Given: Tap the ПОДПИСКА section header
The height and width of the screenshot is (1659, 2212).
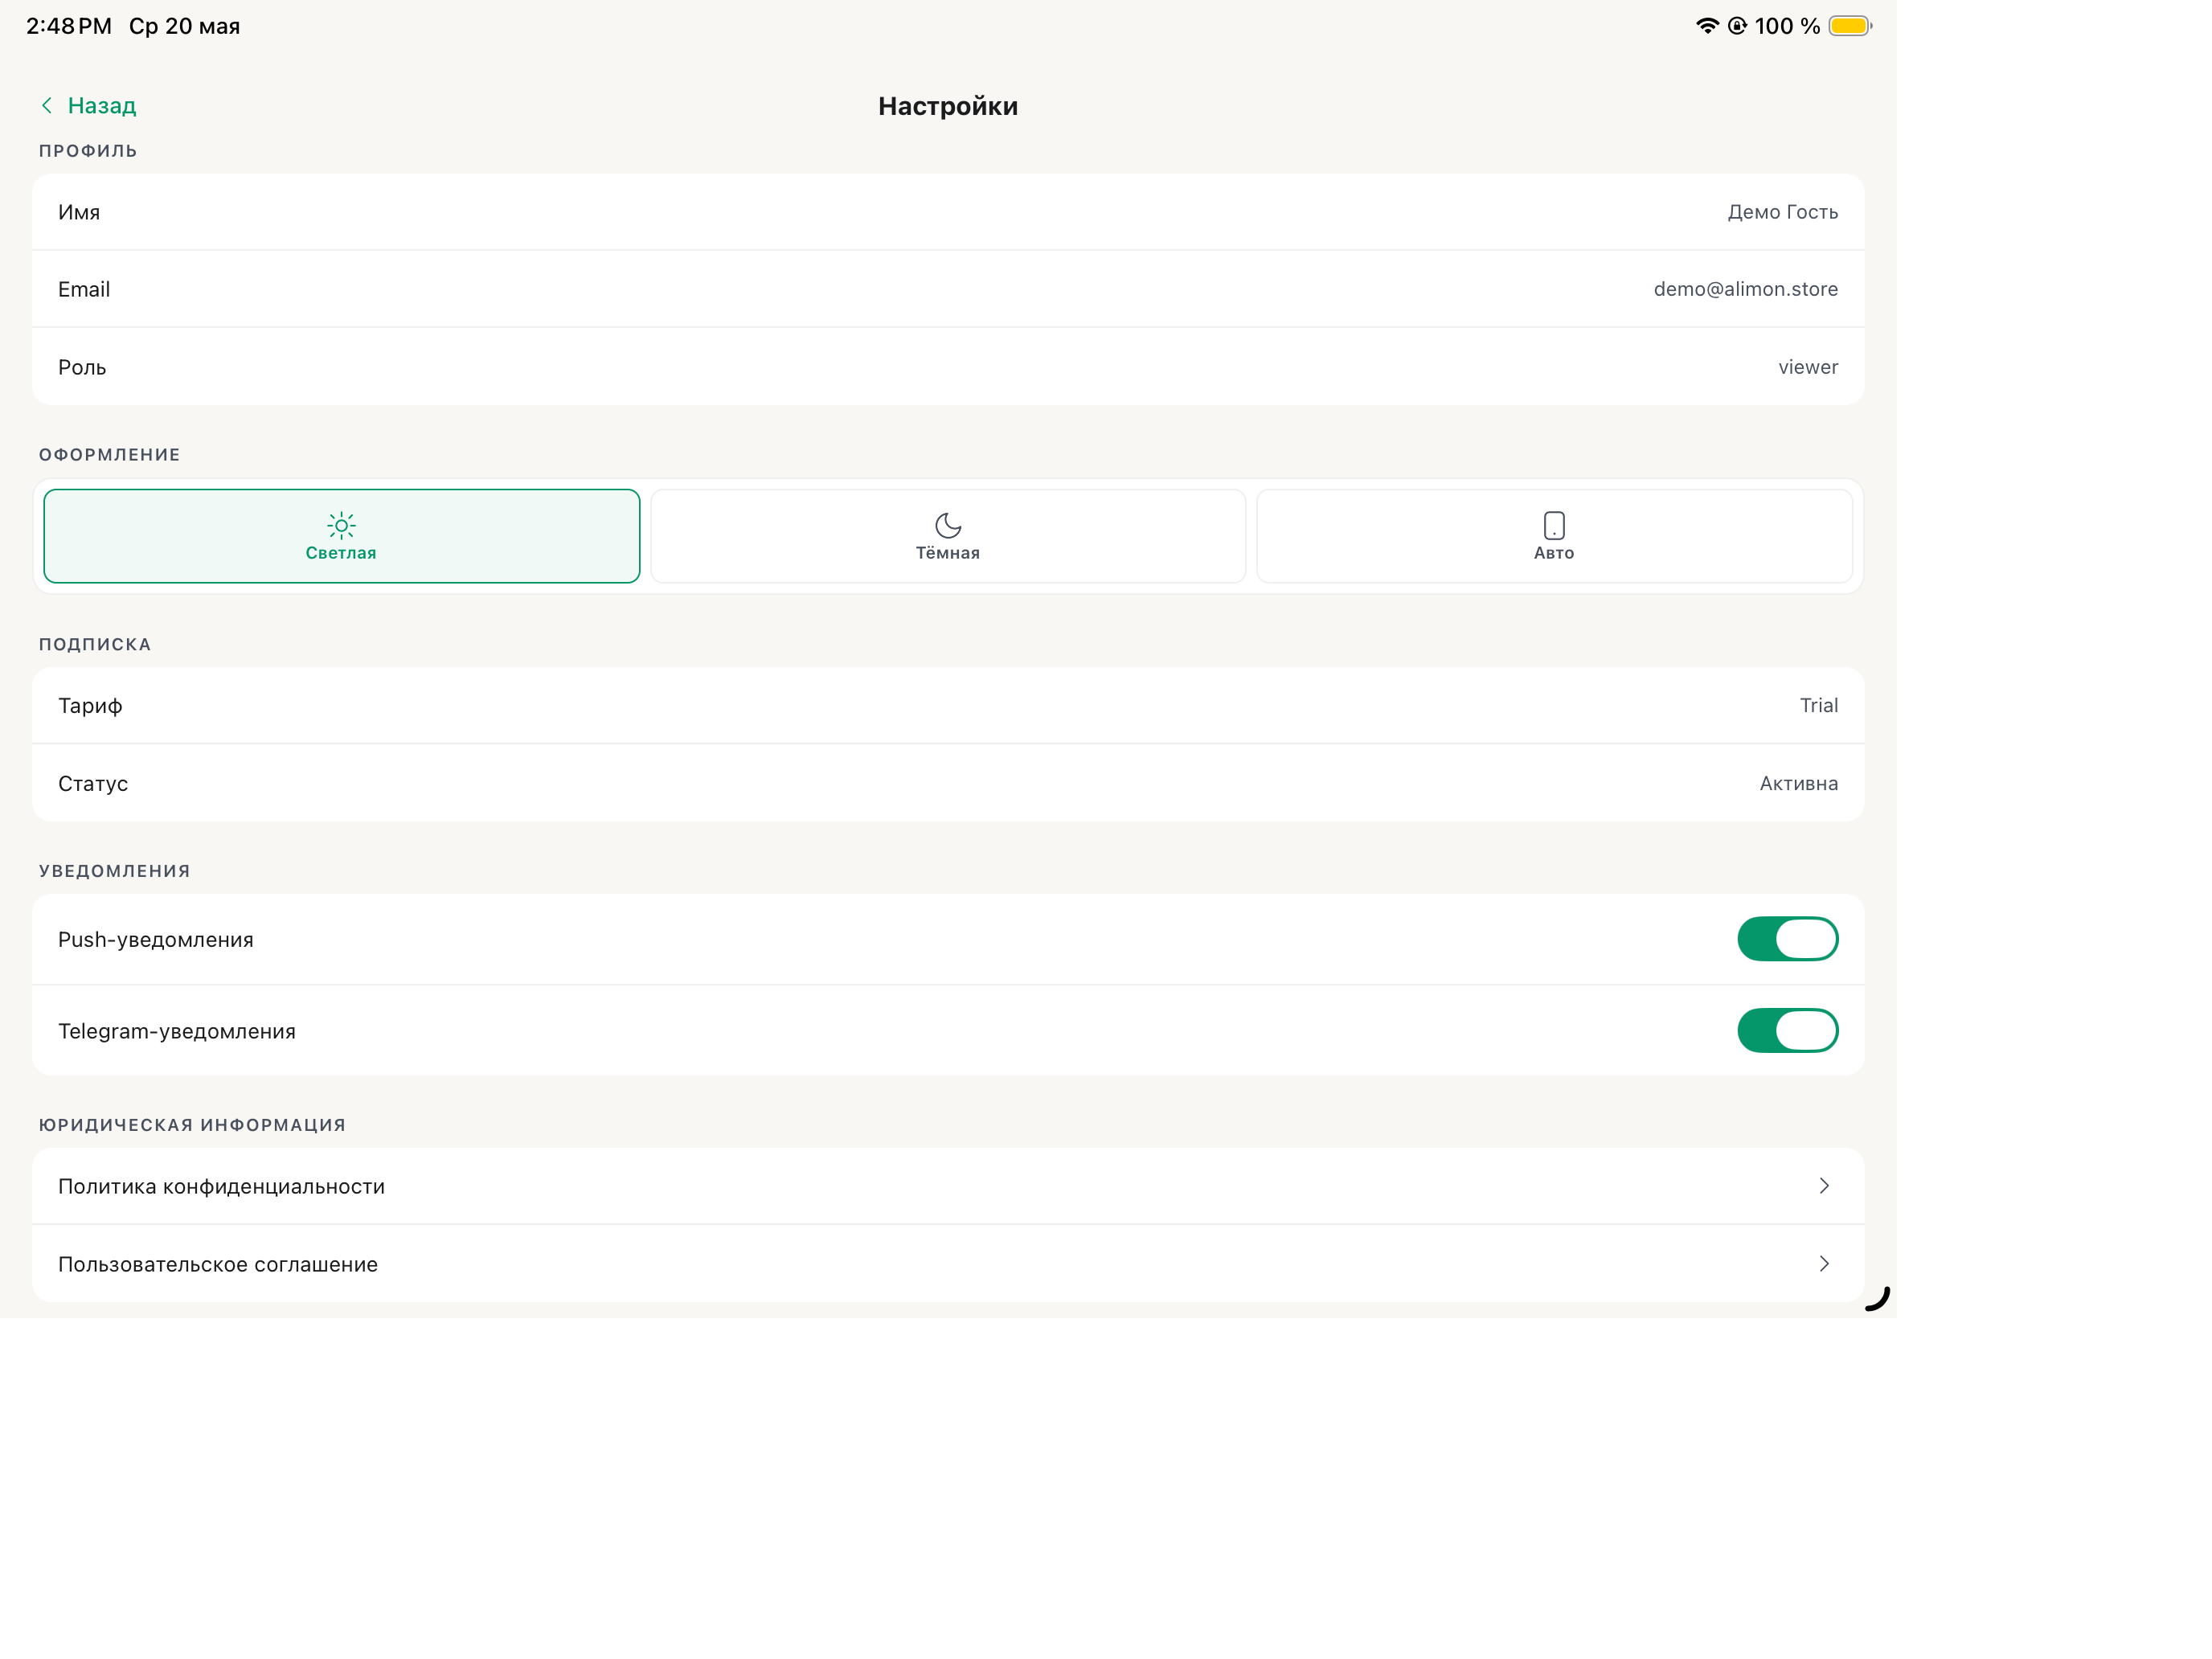Looking at the screenshot, I should [x=95, y=645].
